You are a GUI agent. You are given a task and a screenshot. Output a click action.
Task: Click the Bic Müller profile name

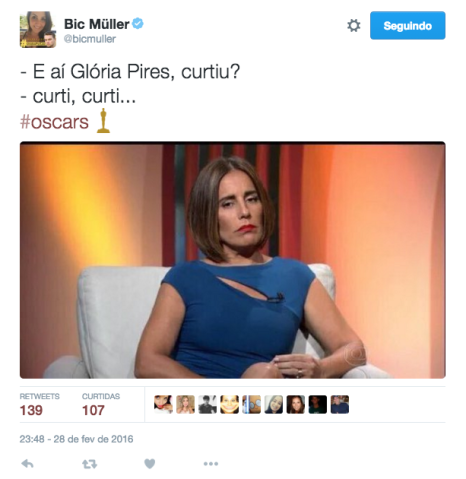(x=96, y=24)
